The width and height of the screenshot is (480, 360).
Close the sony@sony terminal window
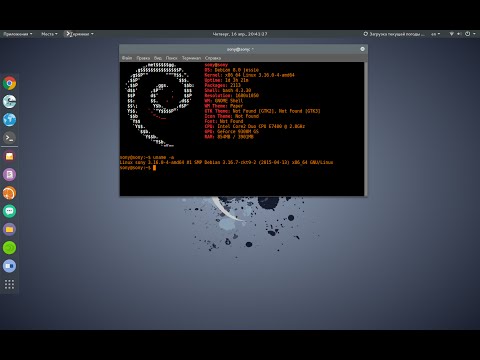pyautogui.click(x=362, y=49)
